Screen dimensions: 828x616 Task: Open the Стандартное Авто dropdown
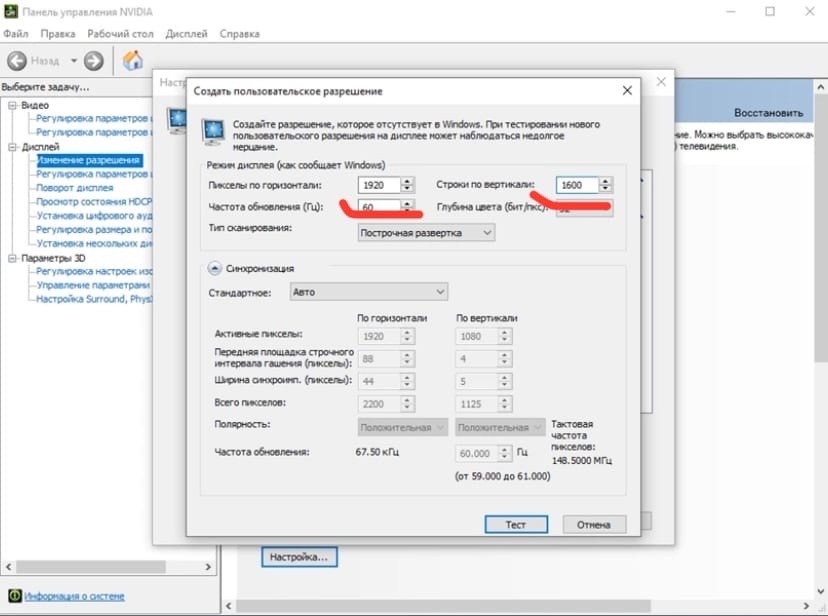click(x=369, y=292)
